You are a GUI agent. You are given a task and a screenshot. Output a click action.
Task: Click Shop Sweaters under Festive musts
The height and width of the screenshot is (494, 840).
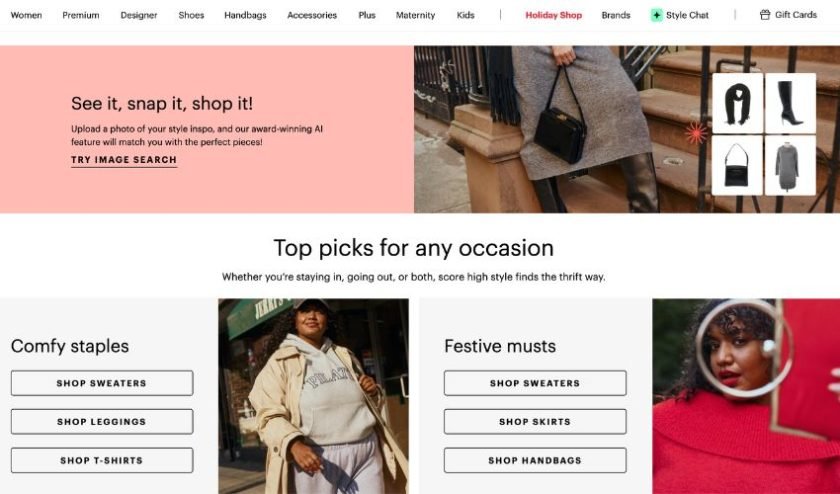[535, 383]
